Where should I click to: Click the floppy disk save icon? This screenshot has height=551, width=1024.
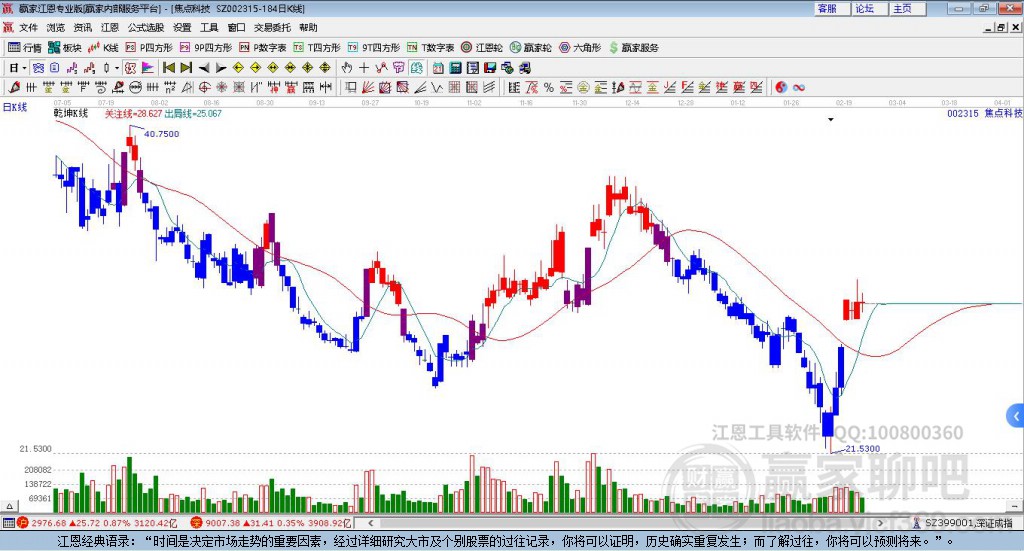[490, 68]
